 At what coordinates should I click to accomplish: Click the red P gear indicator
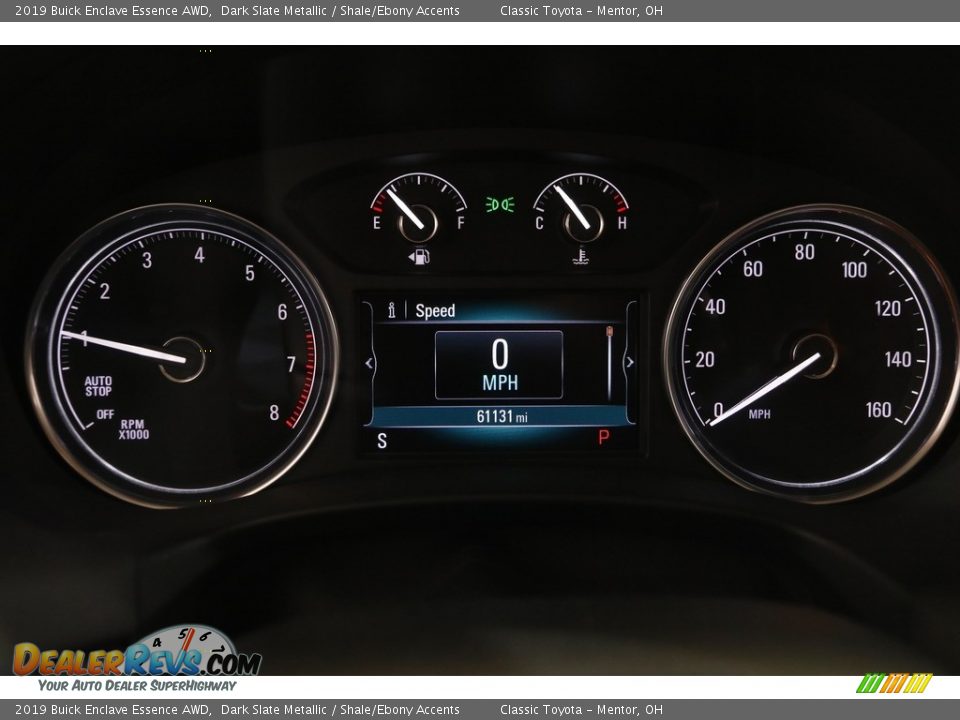coord(603,438)
